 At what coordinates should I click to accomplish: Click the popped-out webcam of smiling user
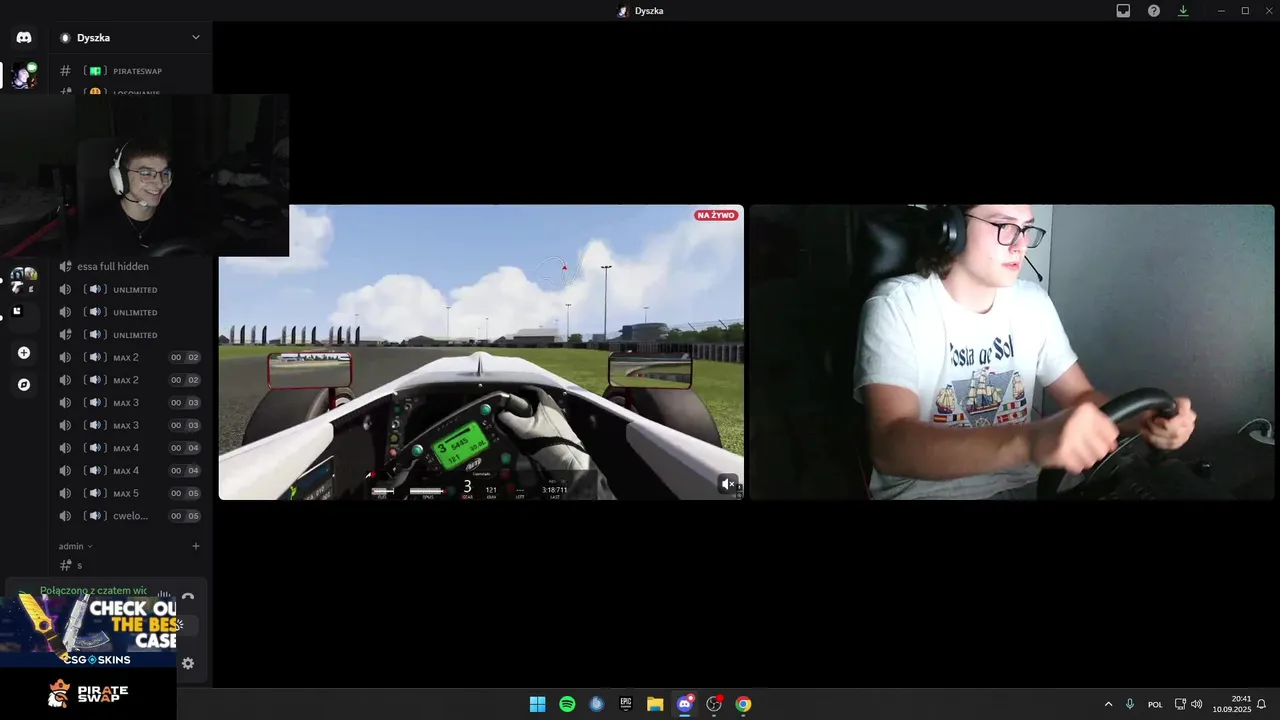tap(144, 176)
